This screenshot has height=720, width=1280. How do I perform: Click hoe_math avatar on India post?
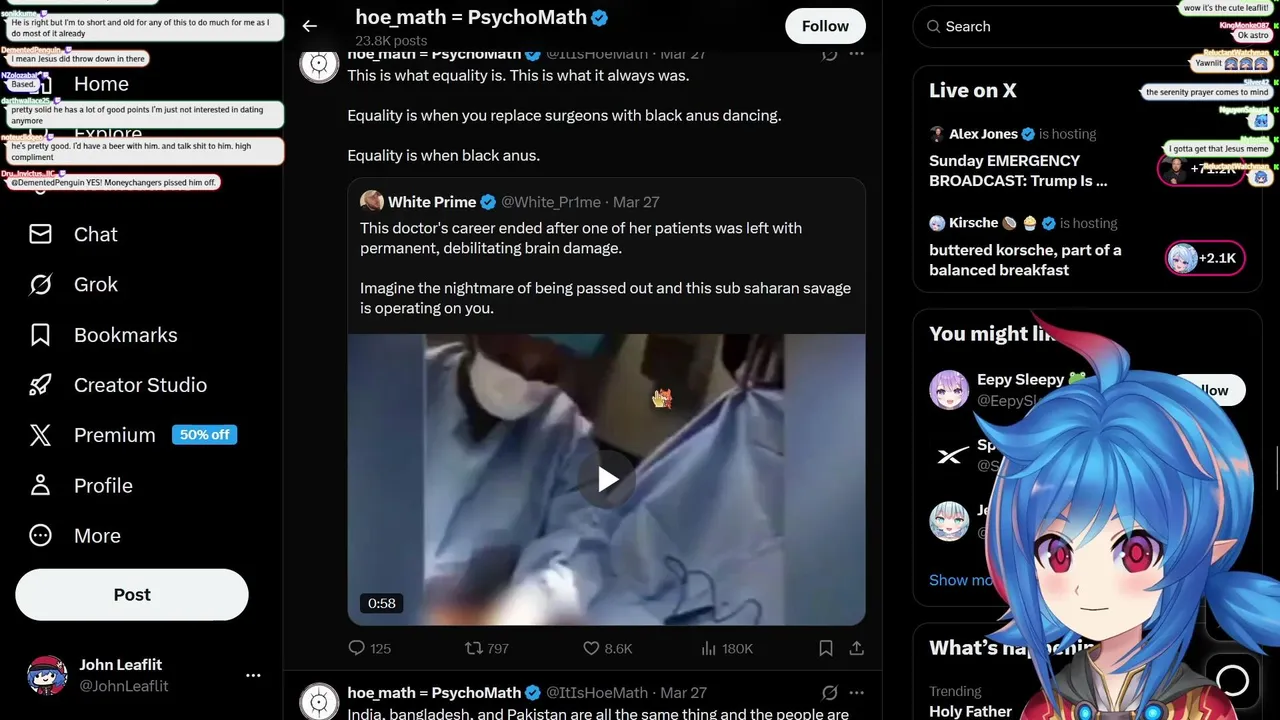click(x=319, y=701)
